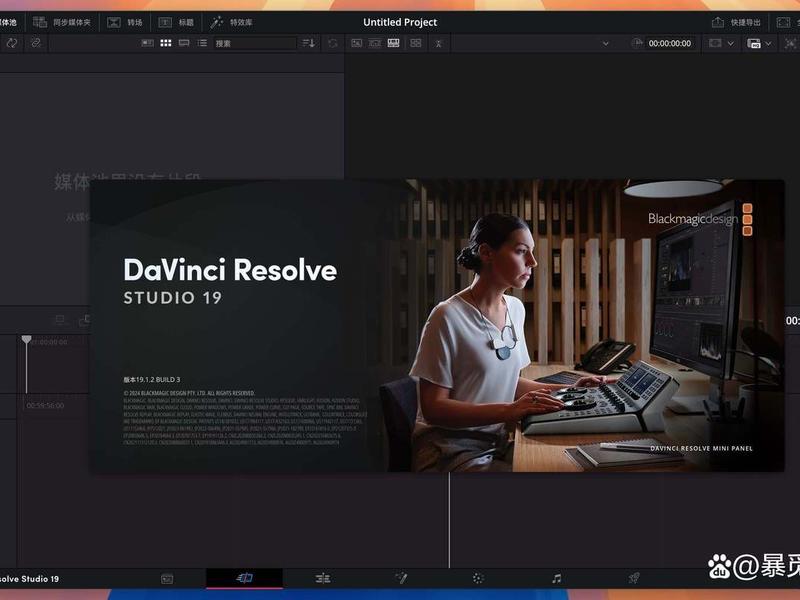Screen dimensions: 800x600
Task: Click the Blackmagicdesign logo on splash
Action: click(x=700, y=219)
